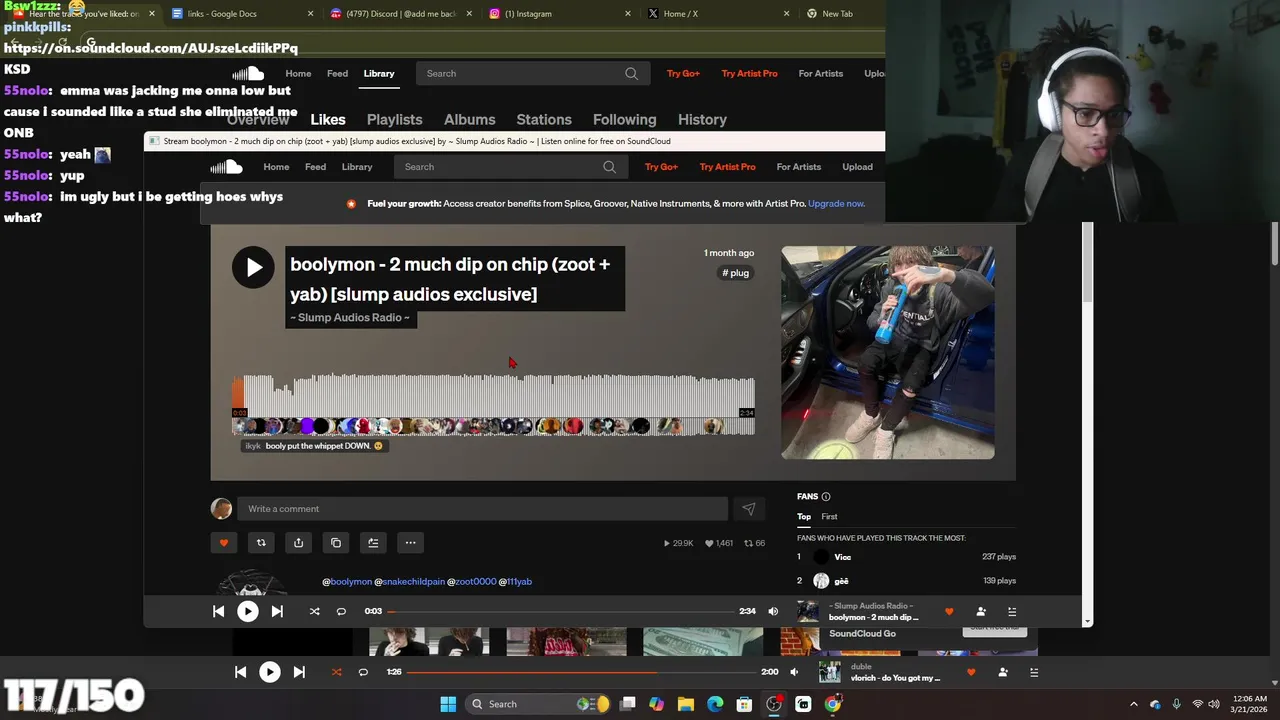Open File Explorer from the taskbar
This screenshot has height=720, width=1280.
(686, 704)
